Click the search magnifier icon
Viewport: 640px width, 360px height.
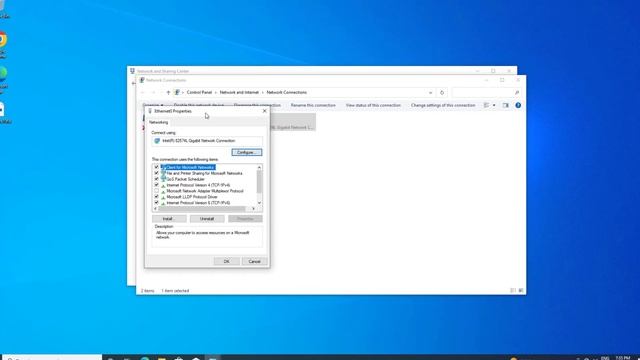click(x=517, y=93)
